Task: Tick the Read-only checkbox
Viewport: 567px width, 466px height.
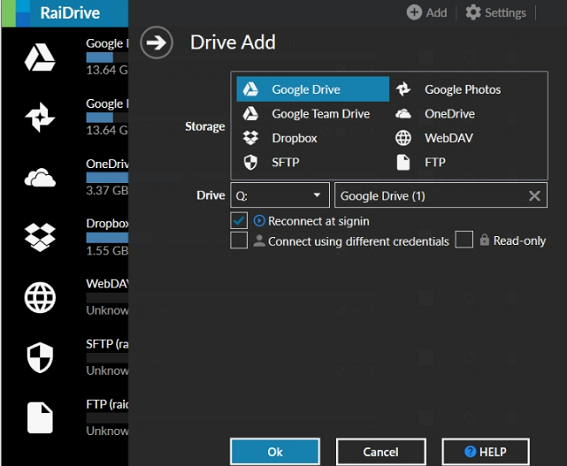Action: tap(464, 240)
